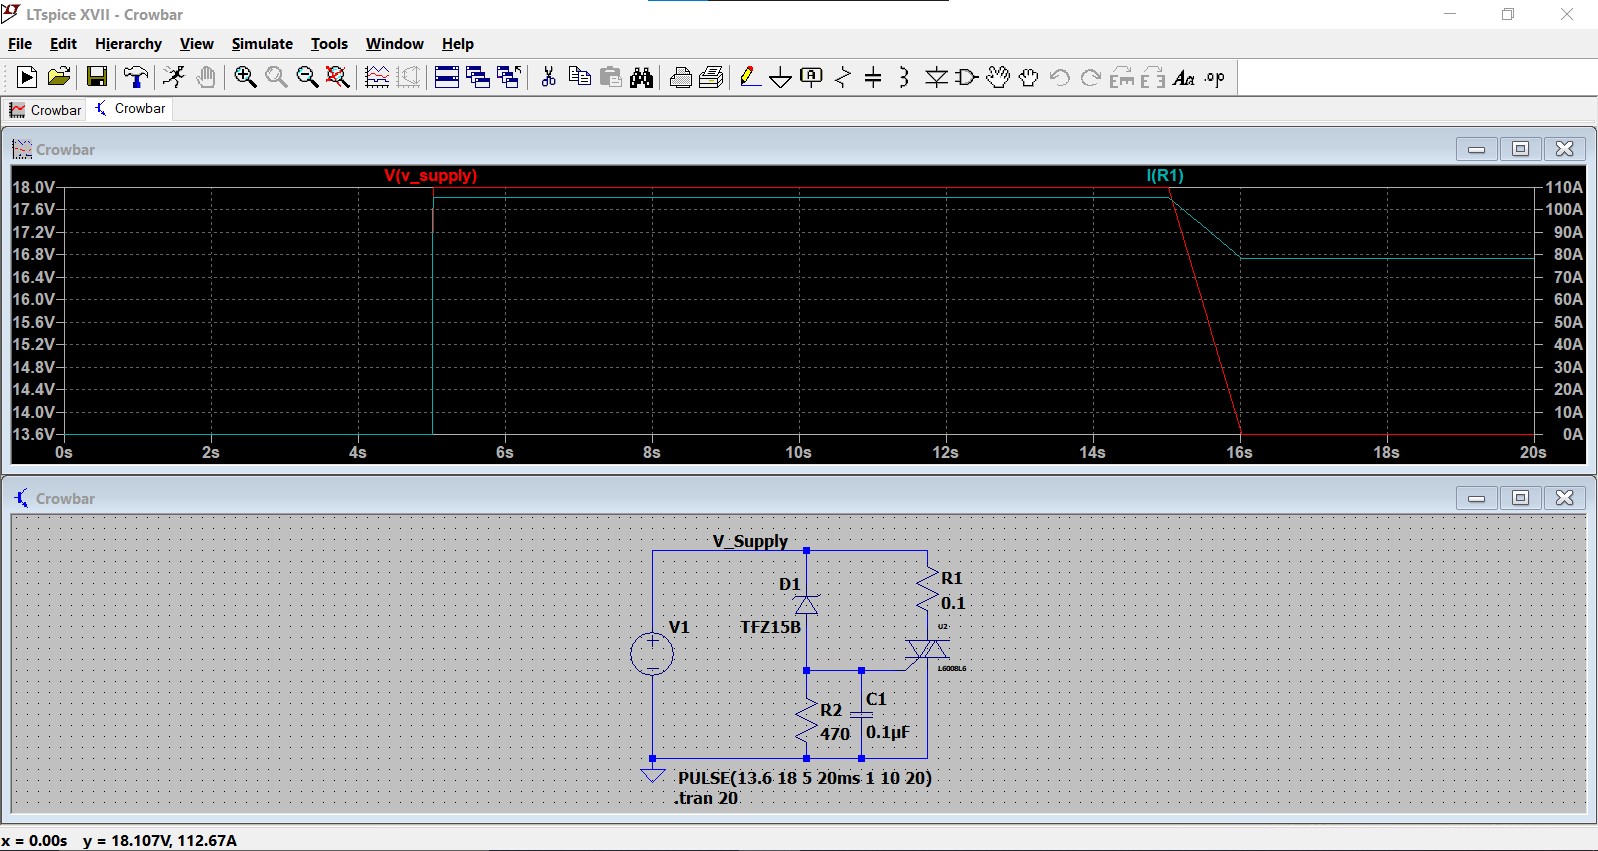The image size is (1598, 851).
Task: Open the Window menu
Action: click(394, 44)
